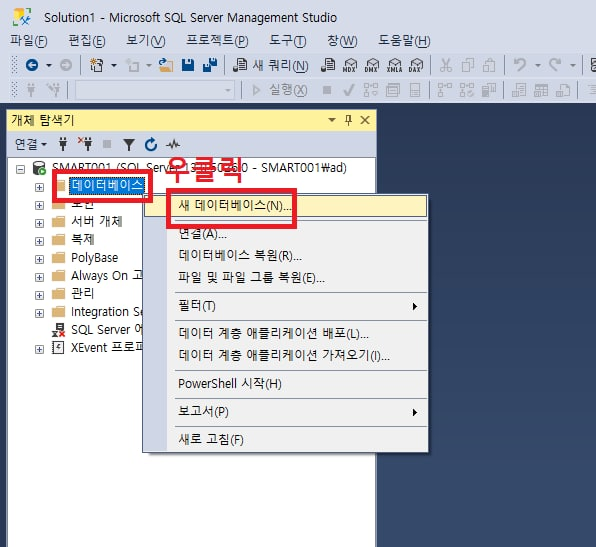Open the 편집(E) menu
This screenshot has height=547, width=596.
click(87, 41)
